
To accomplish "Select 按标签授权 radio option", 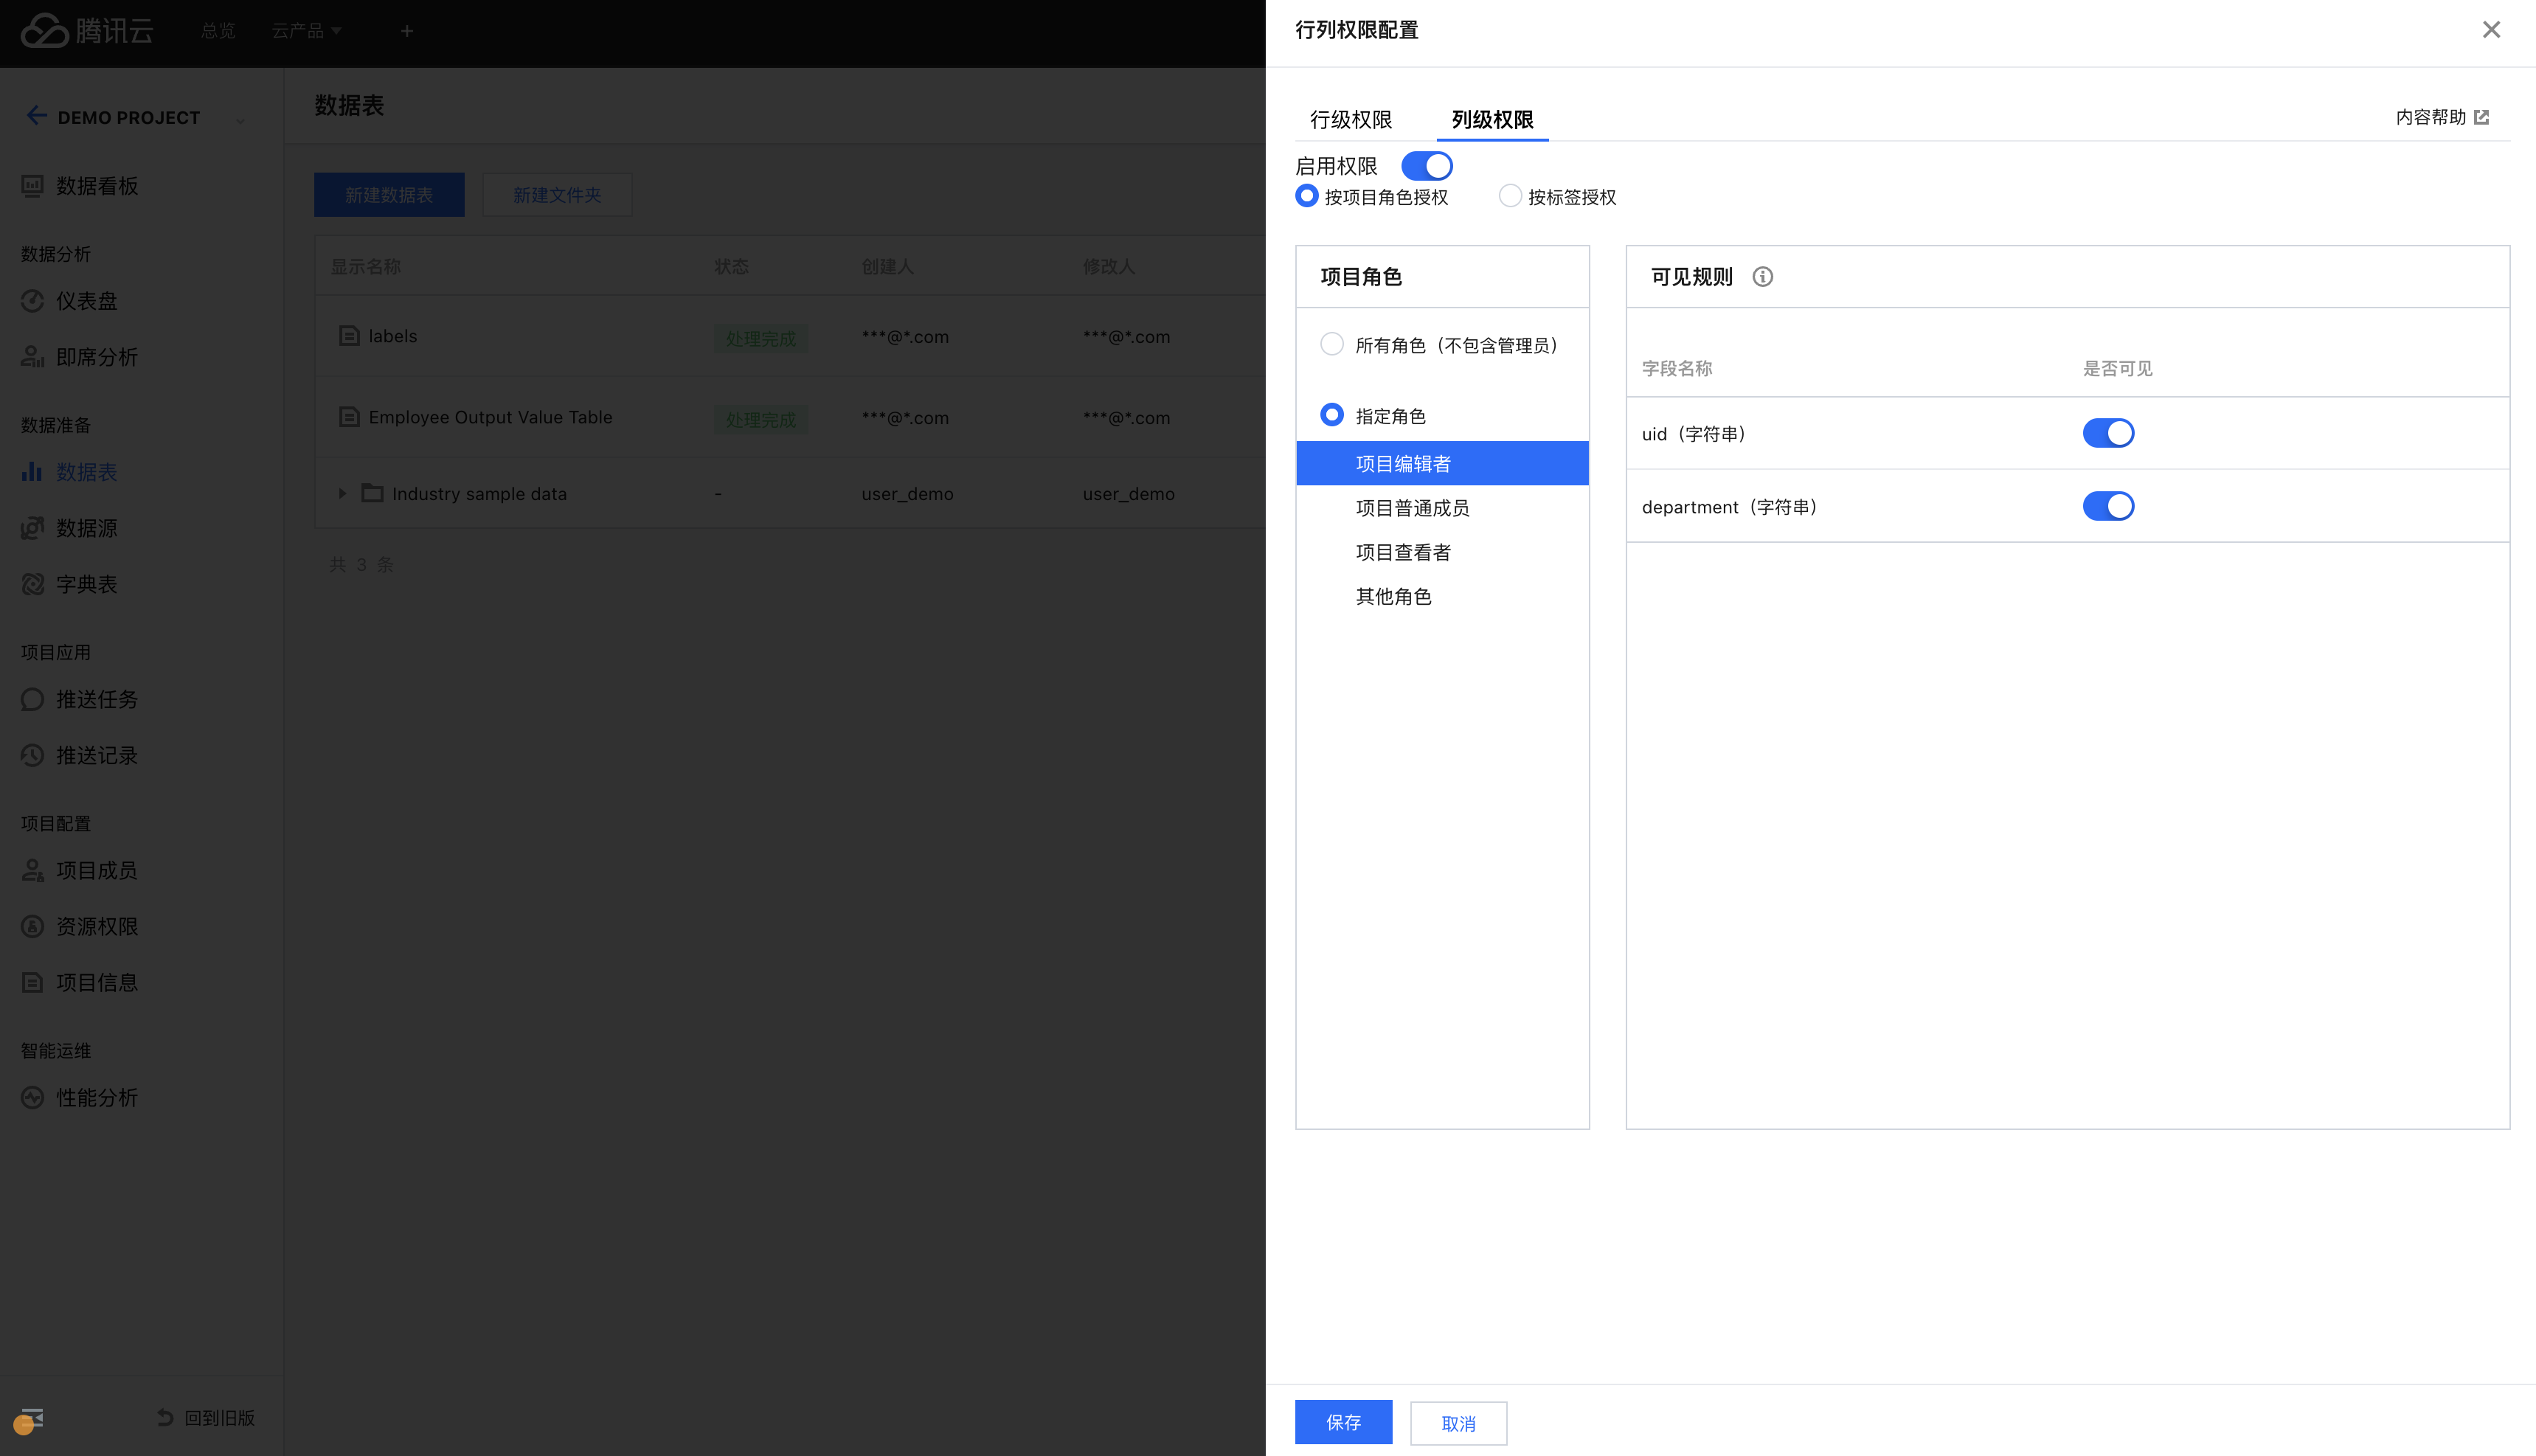I will coord(1510,196).
